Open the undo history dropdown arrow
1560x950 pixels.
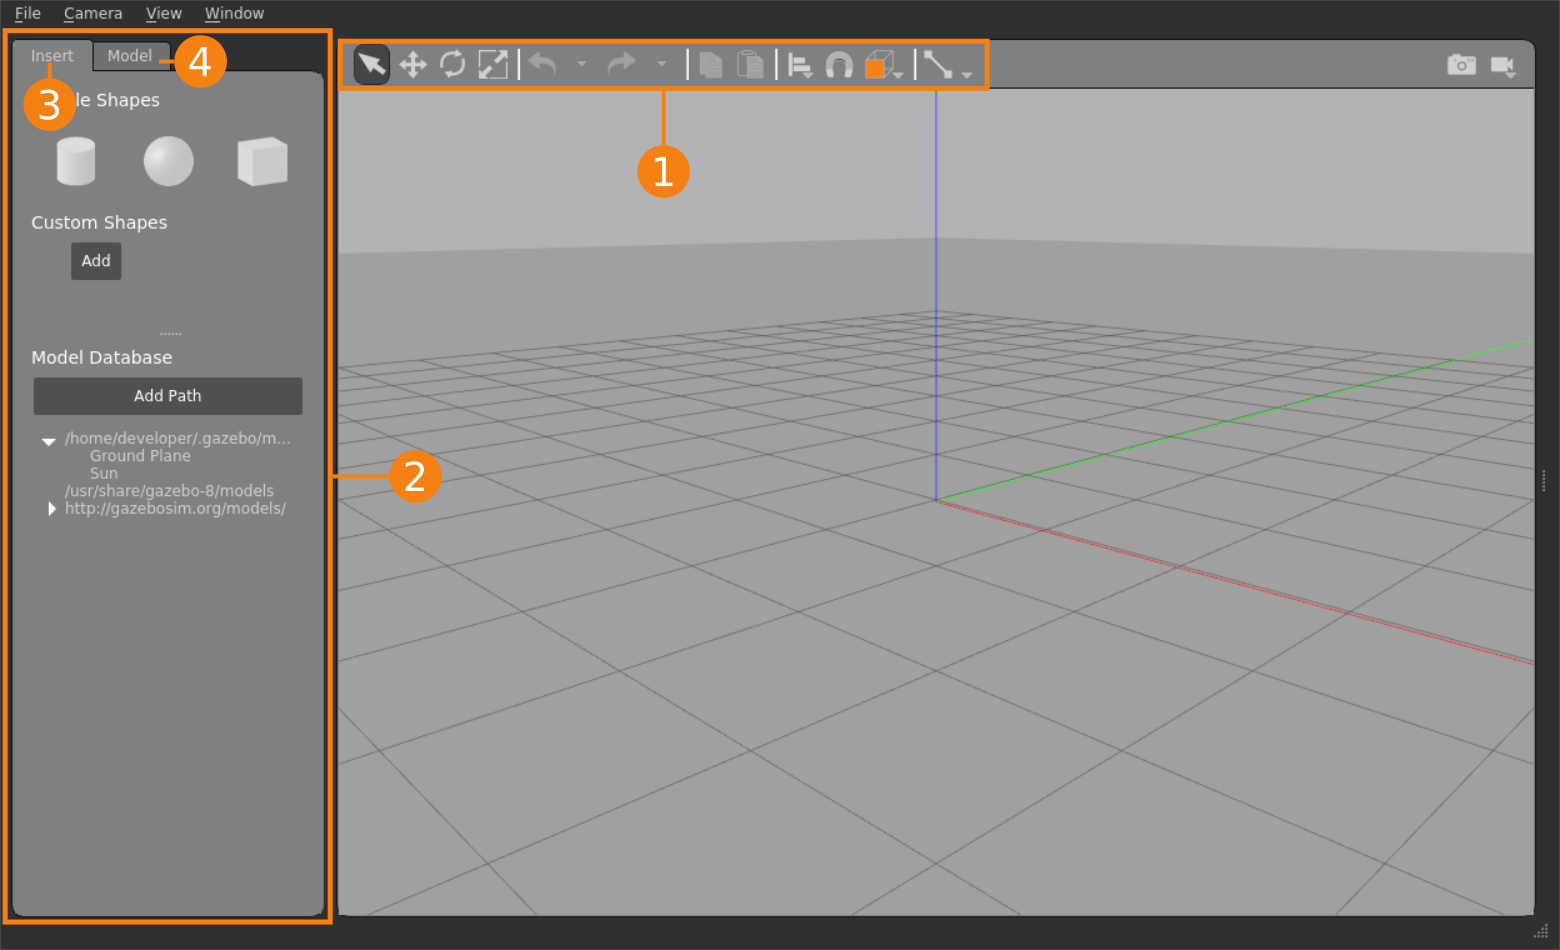point(582,65)
